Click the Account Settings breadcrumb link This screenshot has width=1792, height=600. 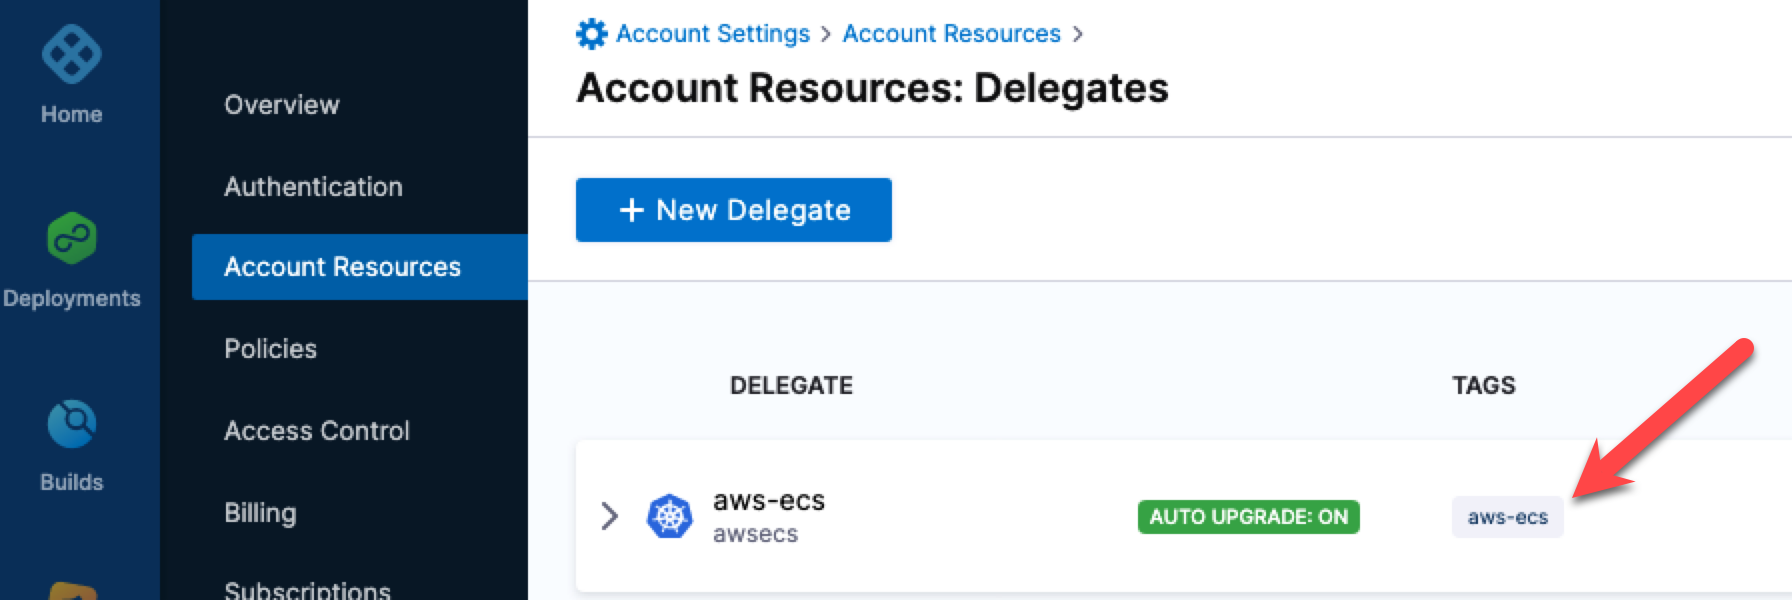click(x=712, y=34)
